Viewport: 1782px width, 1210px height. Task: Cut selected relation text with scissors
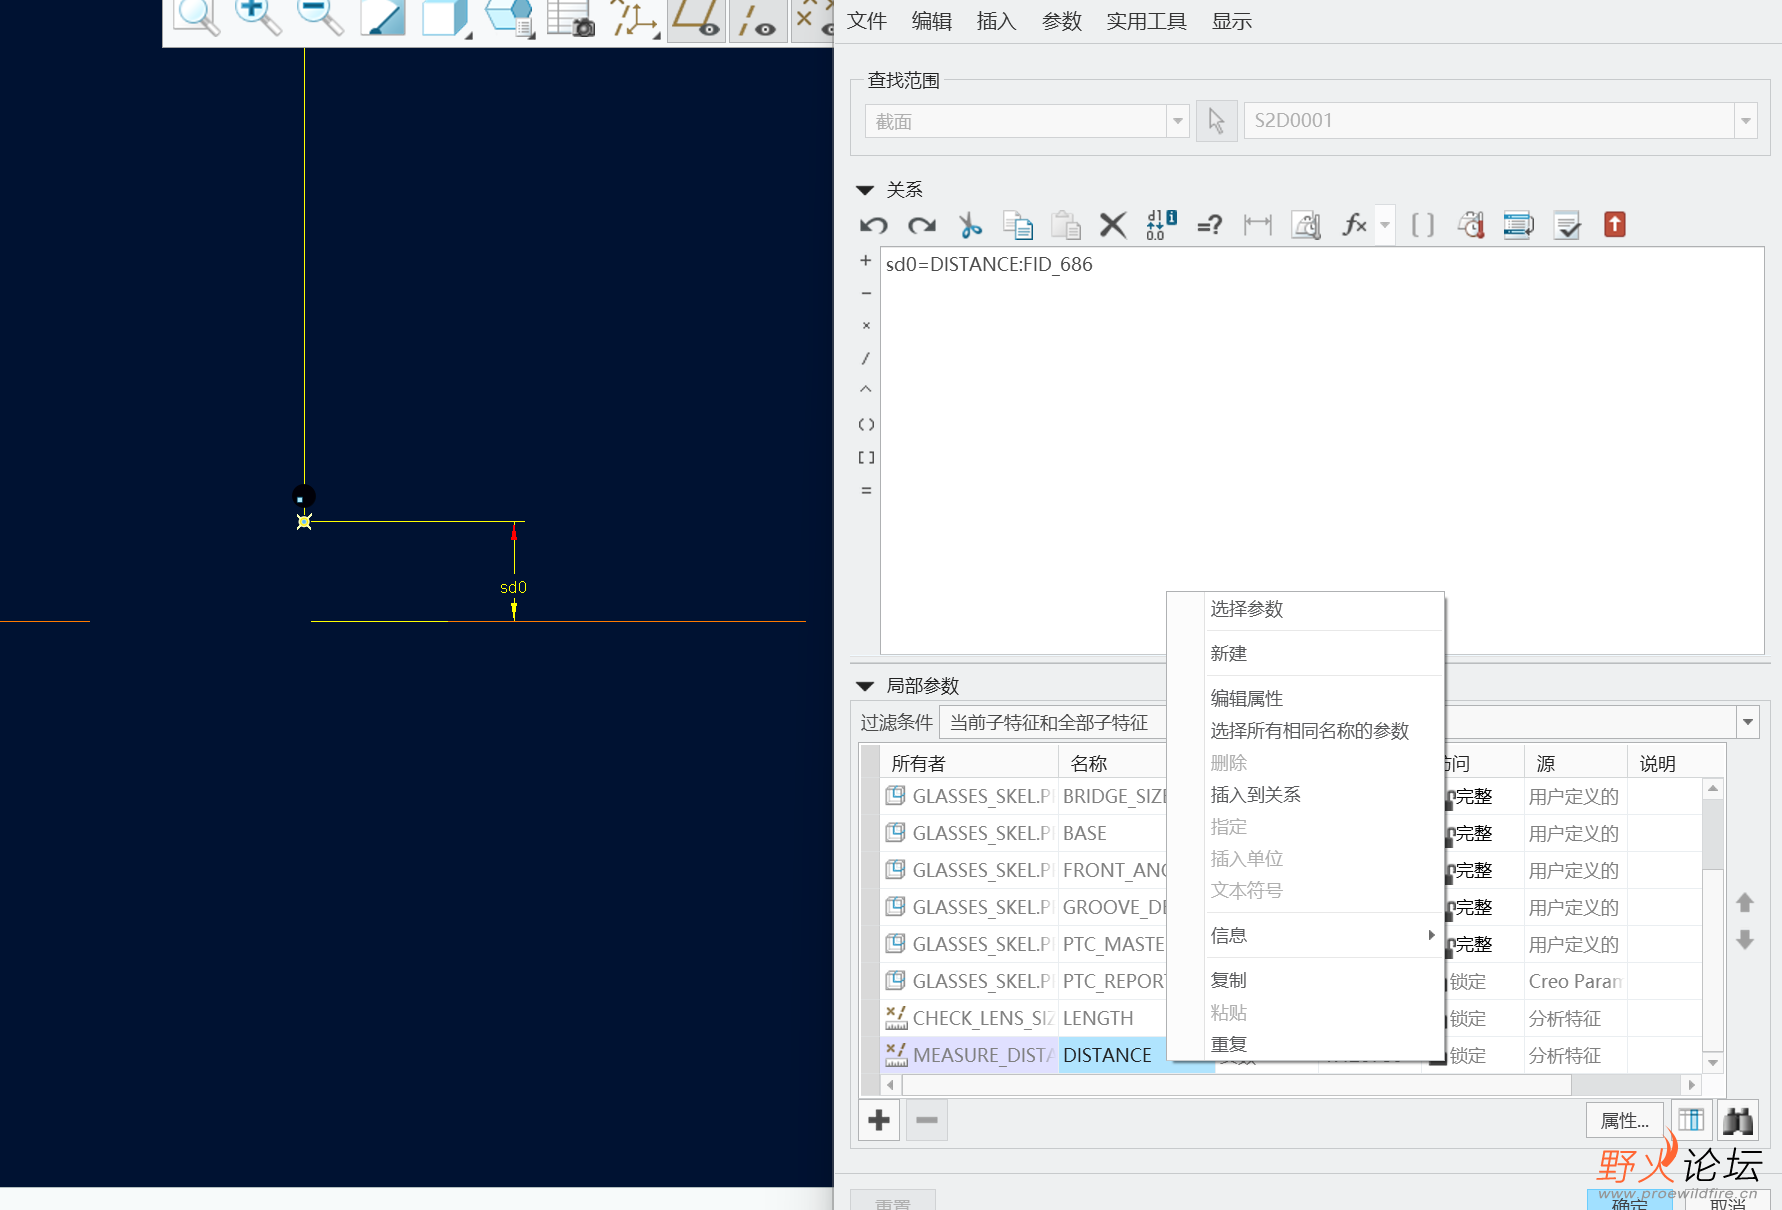pos(970,225)
